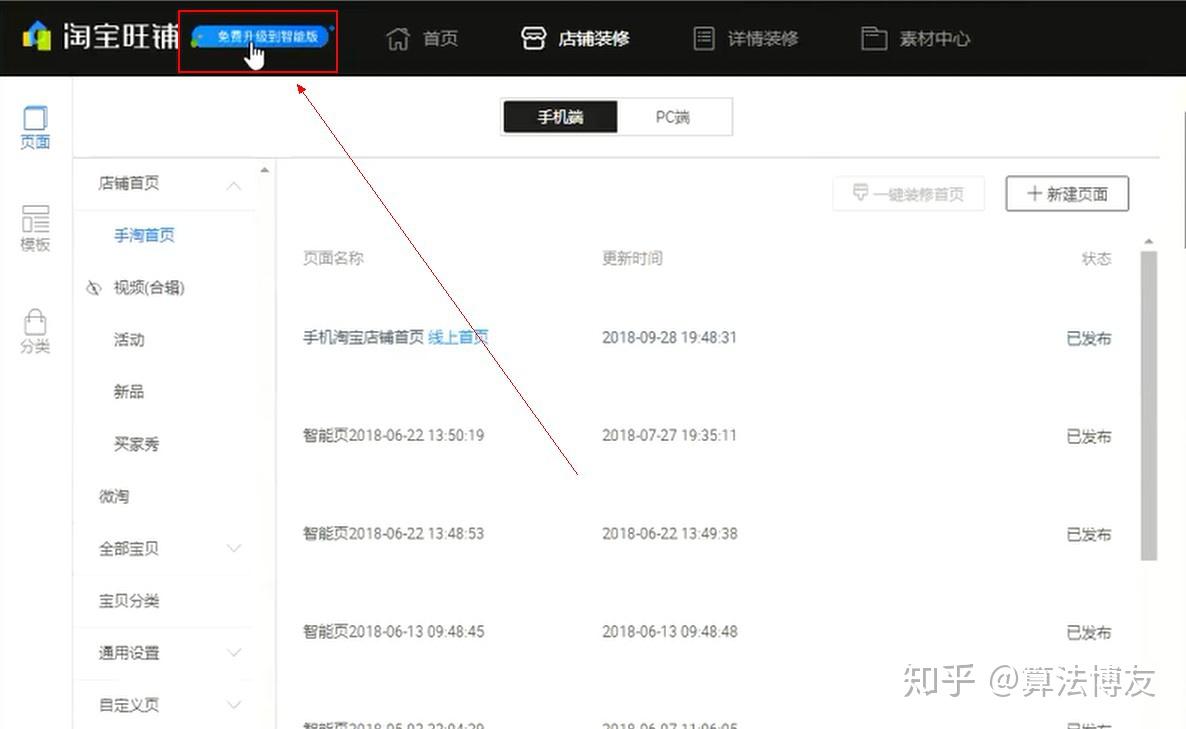Click the page list scrollbar thumb
This screenshot has height=729, width=1186.
[x=1149, y=405]
